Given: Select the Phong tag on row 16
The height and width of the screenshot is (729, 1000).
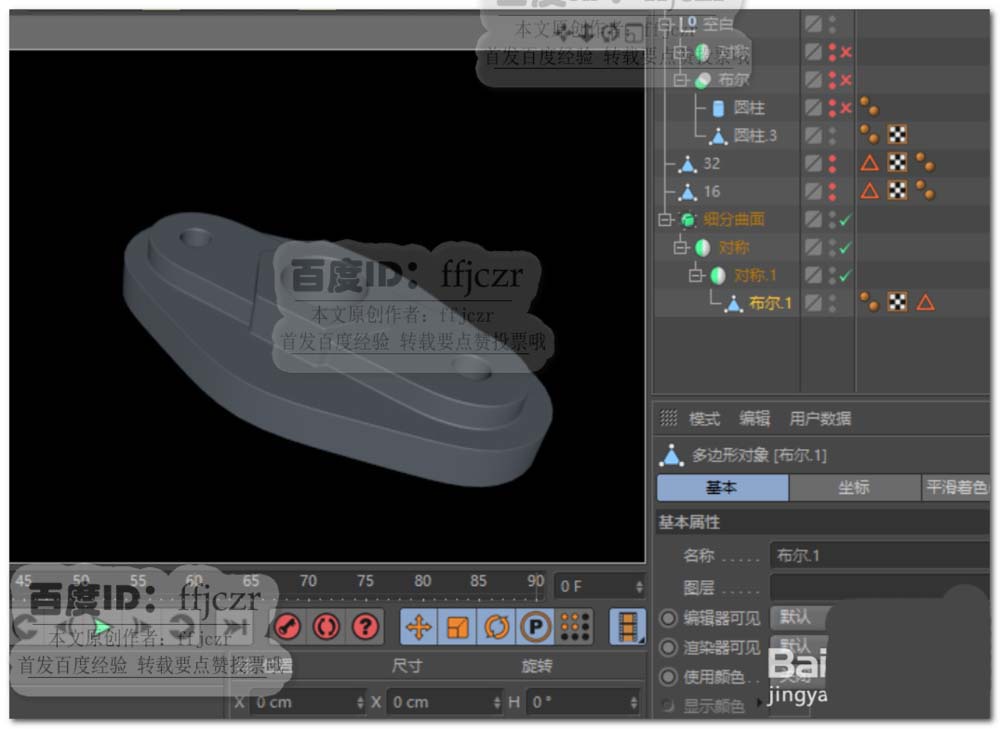Looking at the screenshot, I should tap(925, 190).
